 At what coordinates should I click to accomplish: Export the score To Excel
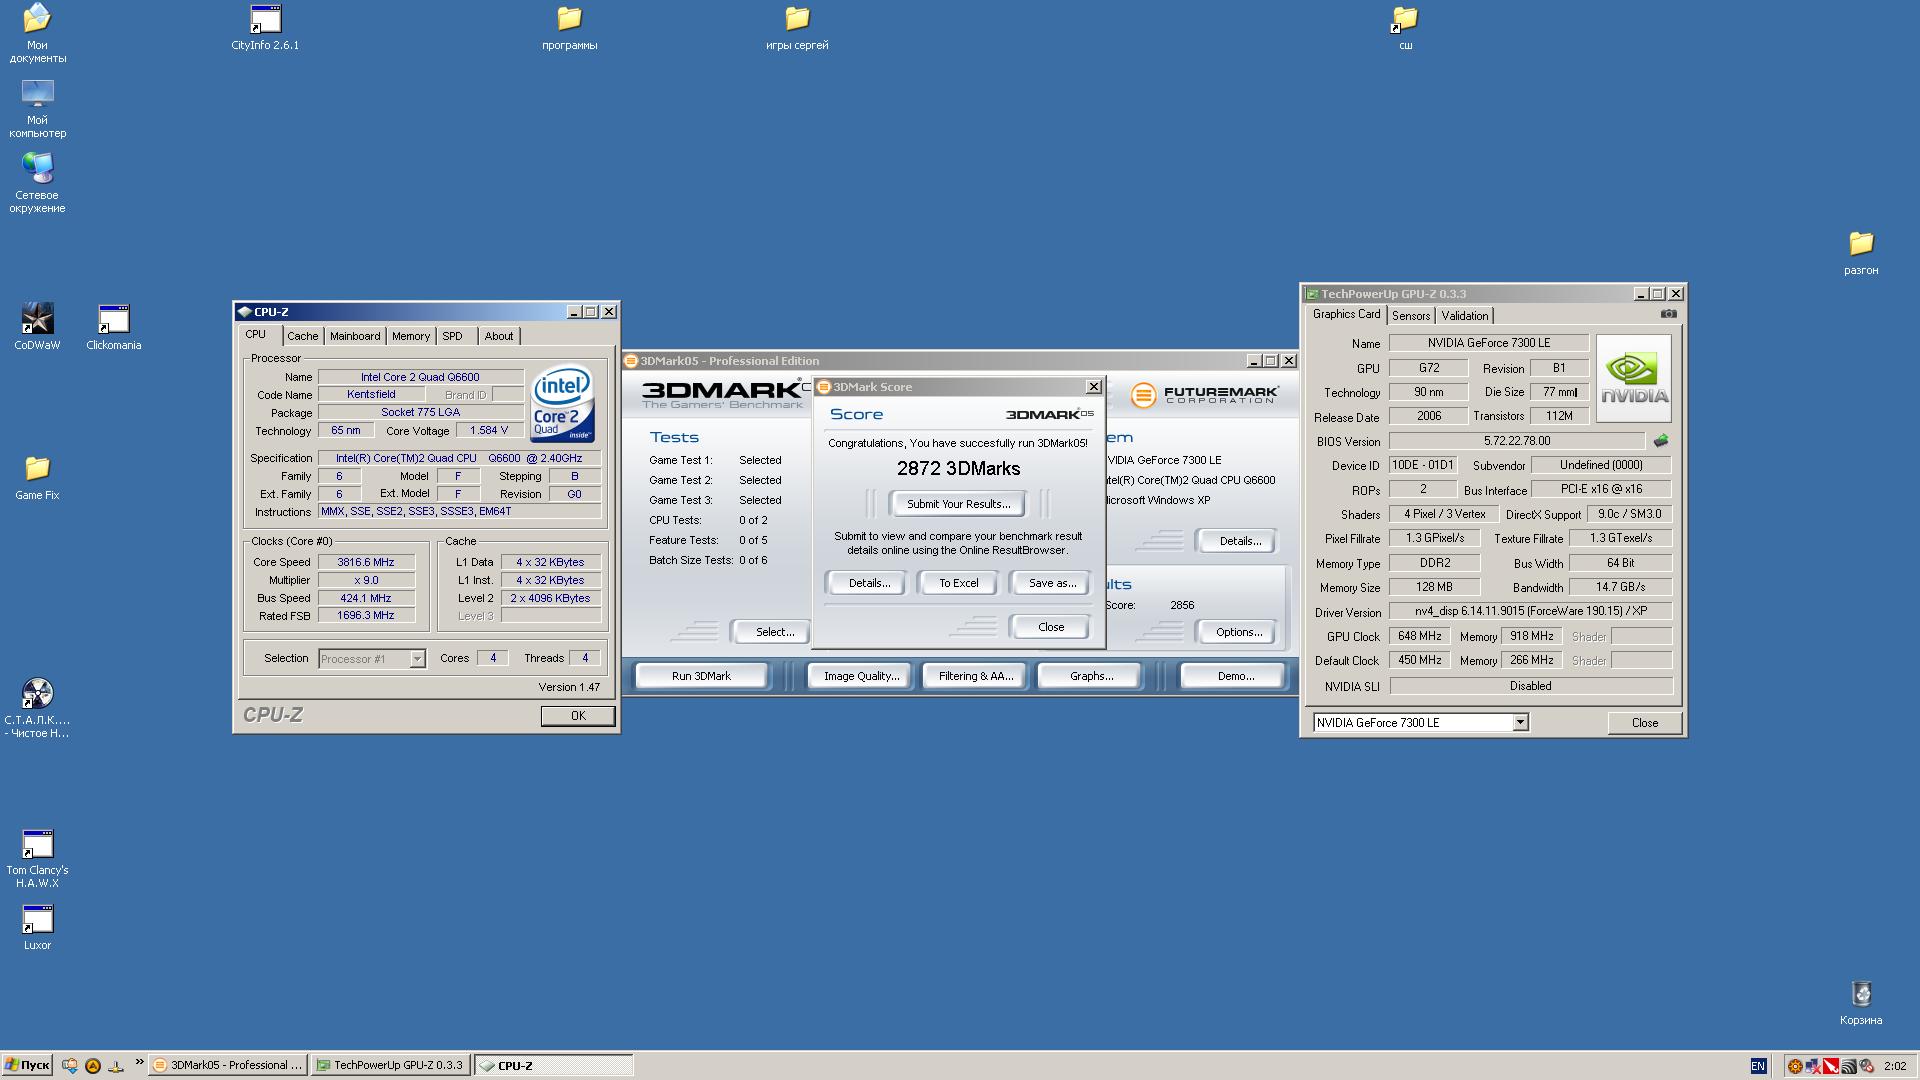pyautogui.click(x=958, y=583)
